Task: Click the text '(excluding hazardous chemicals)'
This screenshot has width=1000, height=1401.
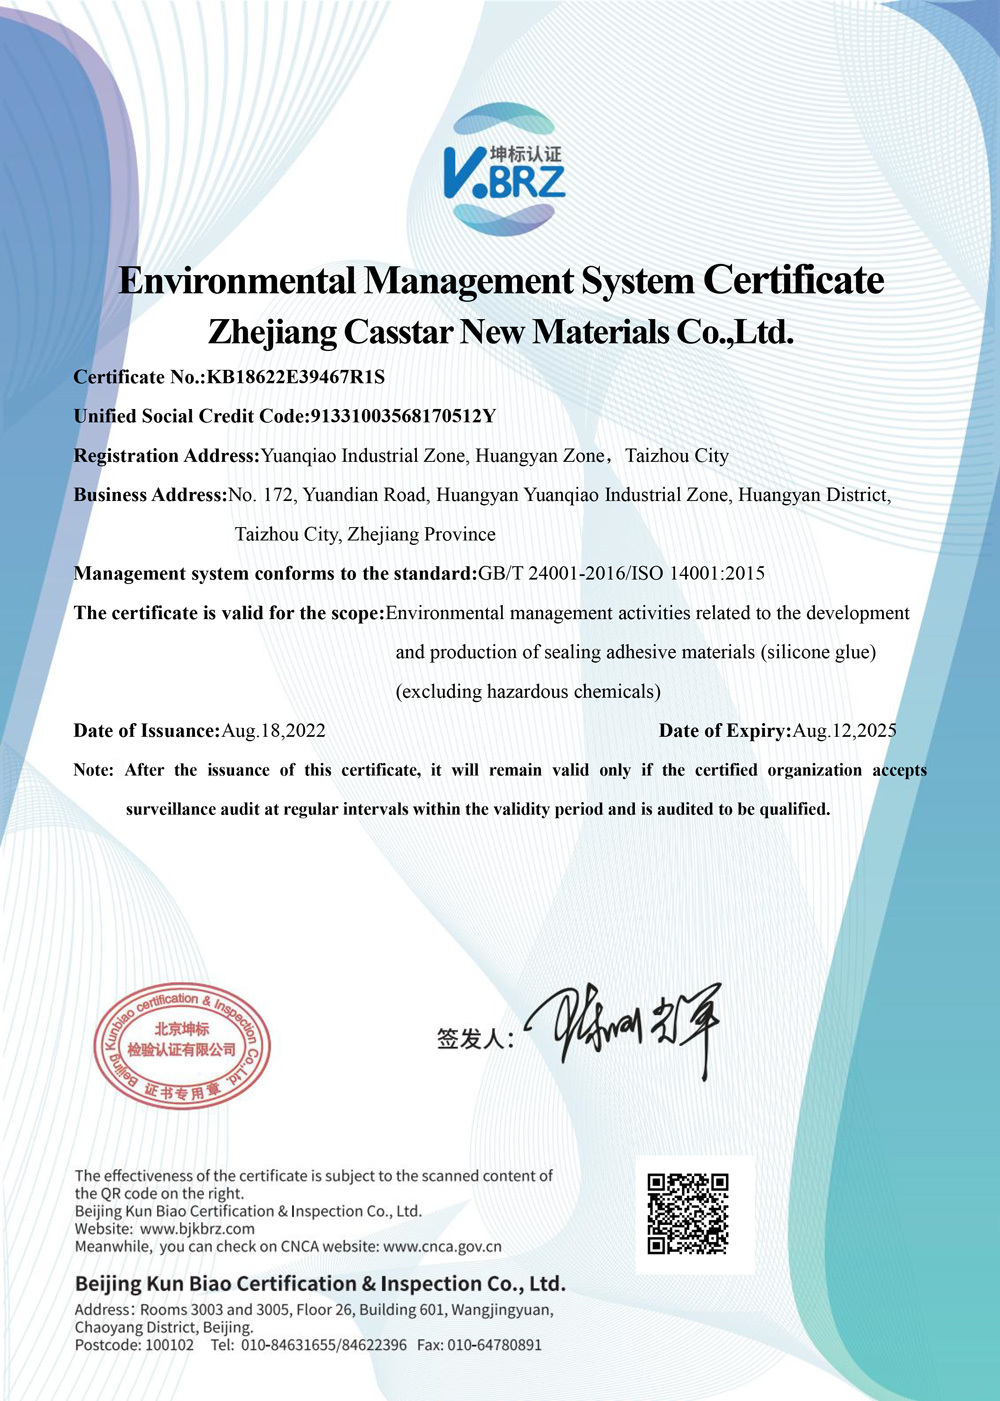Action: [x=528, y=691]
